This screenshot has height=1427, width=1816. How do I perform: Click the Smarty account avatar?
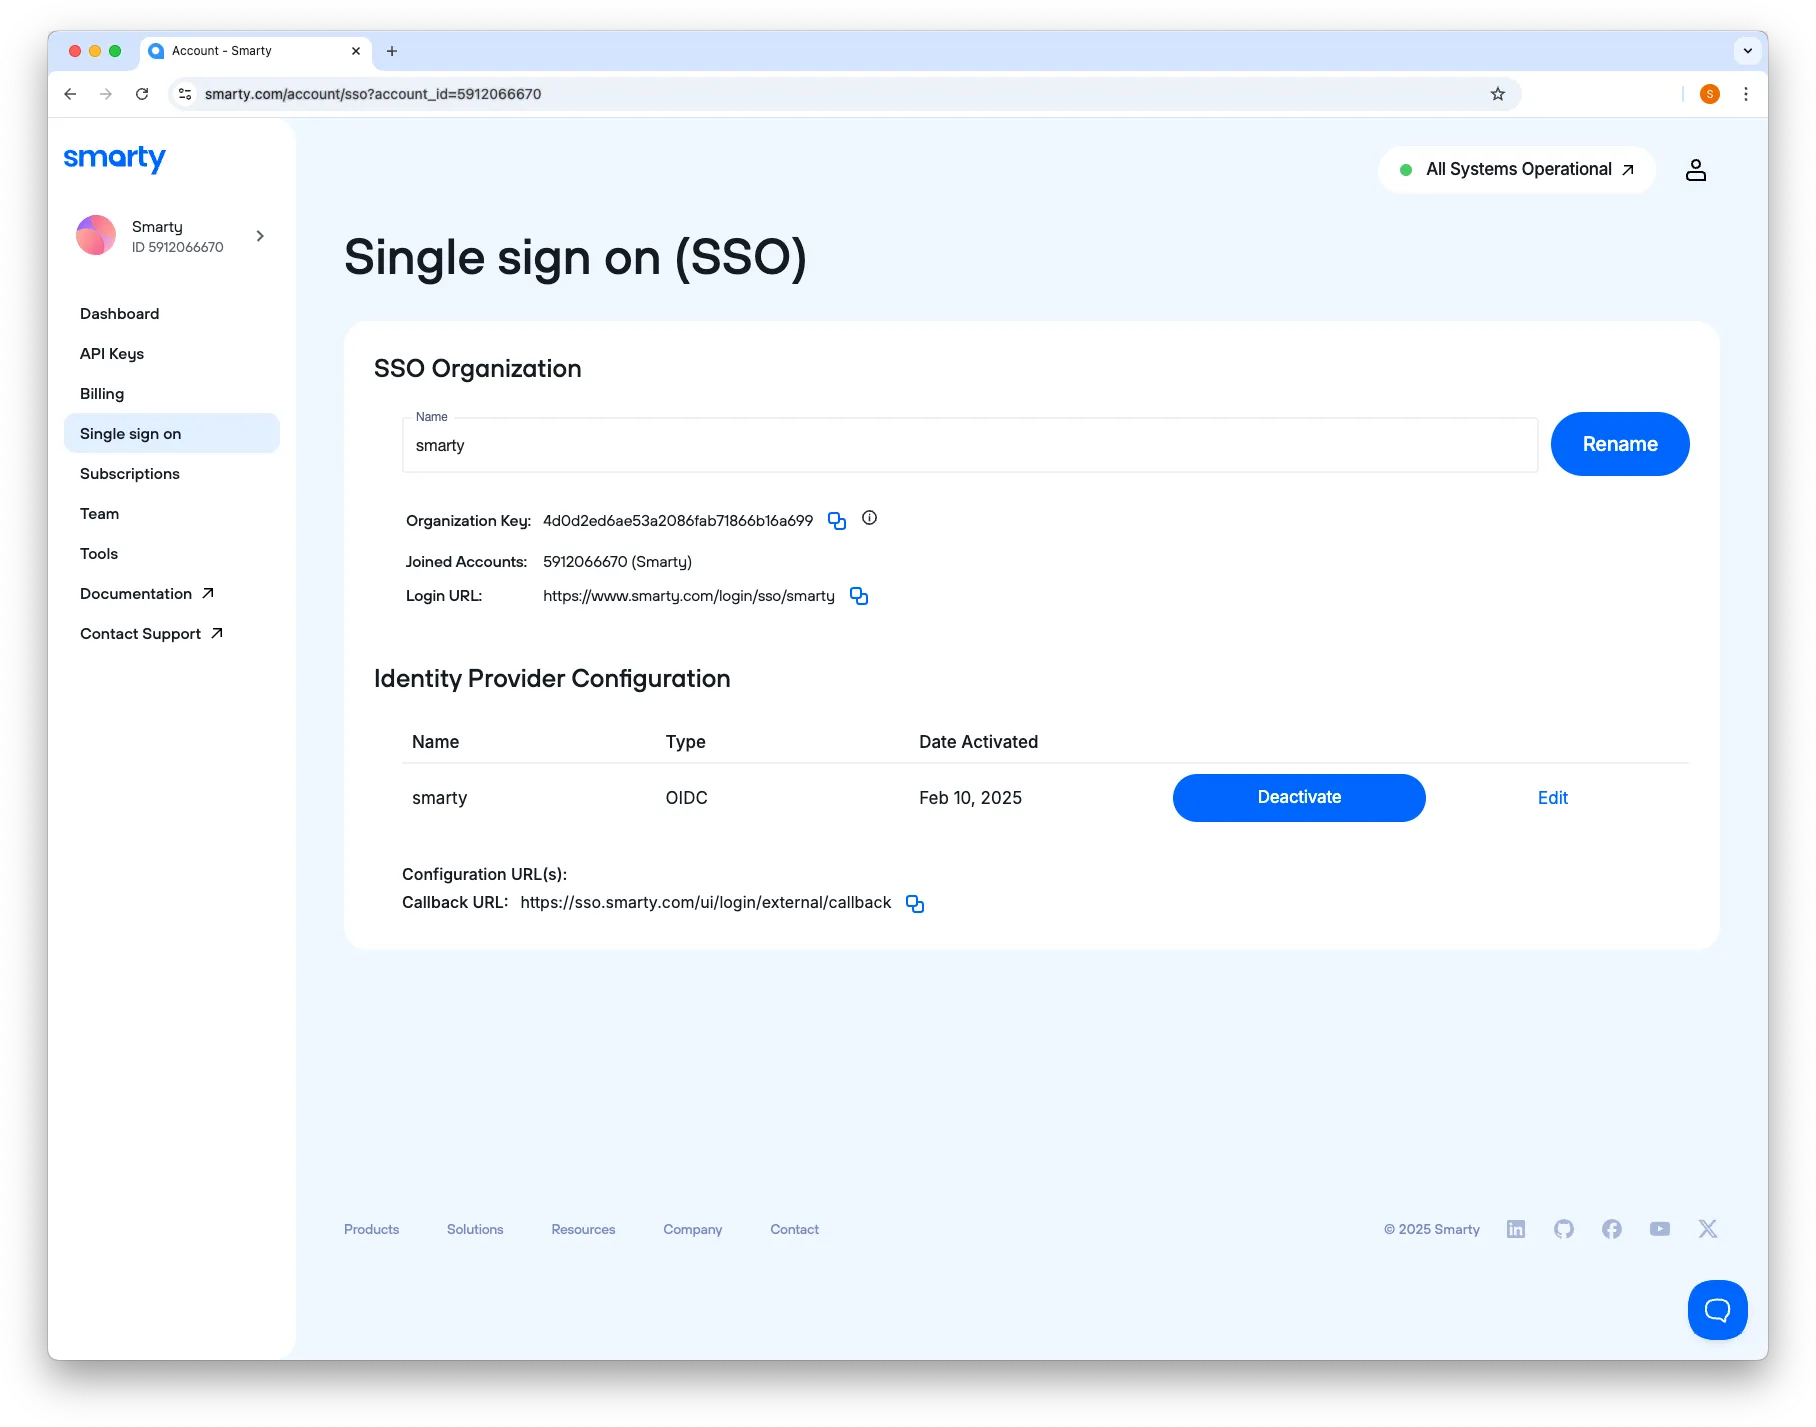[96, 236]
